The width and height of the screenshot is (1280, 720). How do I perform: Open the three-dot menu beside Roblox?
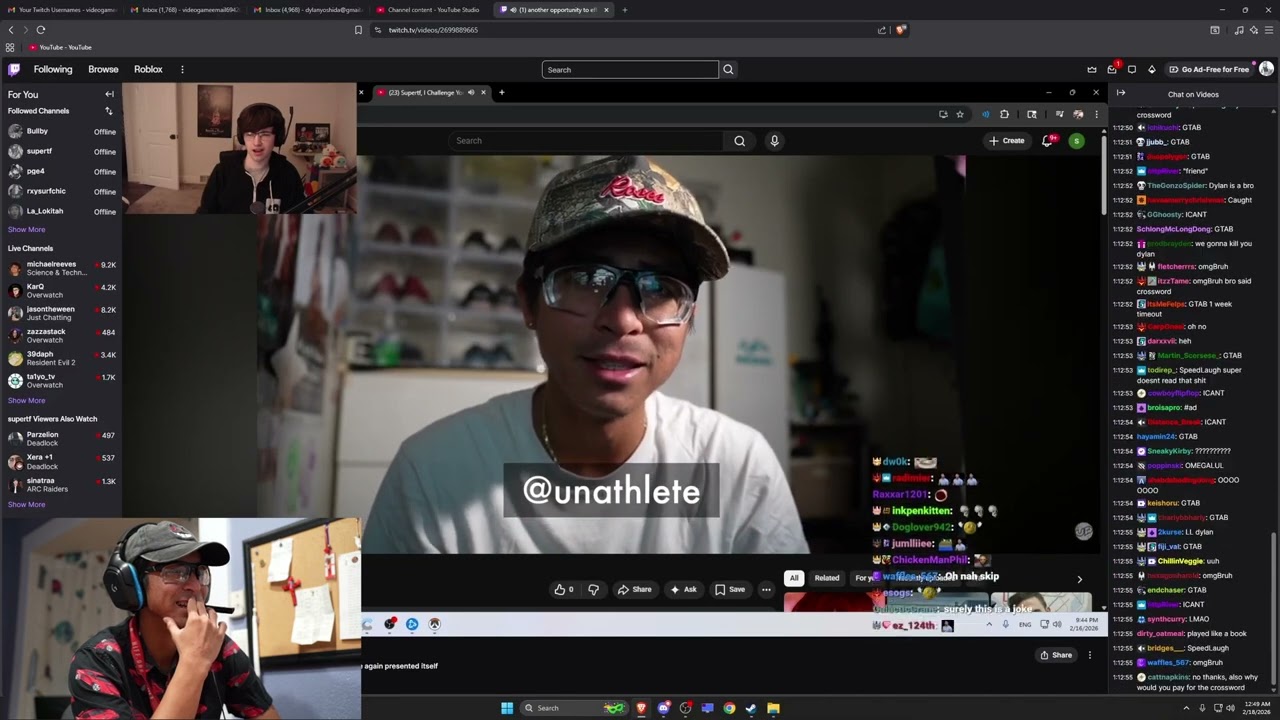pyautogui.click(x=182, y=69)
